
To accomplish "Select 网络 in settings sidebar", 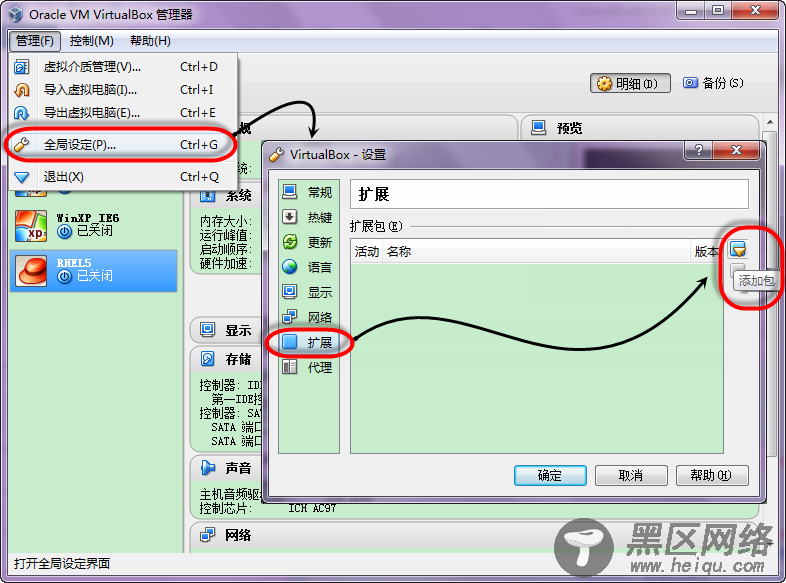I will click(309, 317).
